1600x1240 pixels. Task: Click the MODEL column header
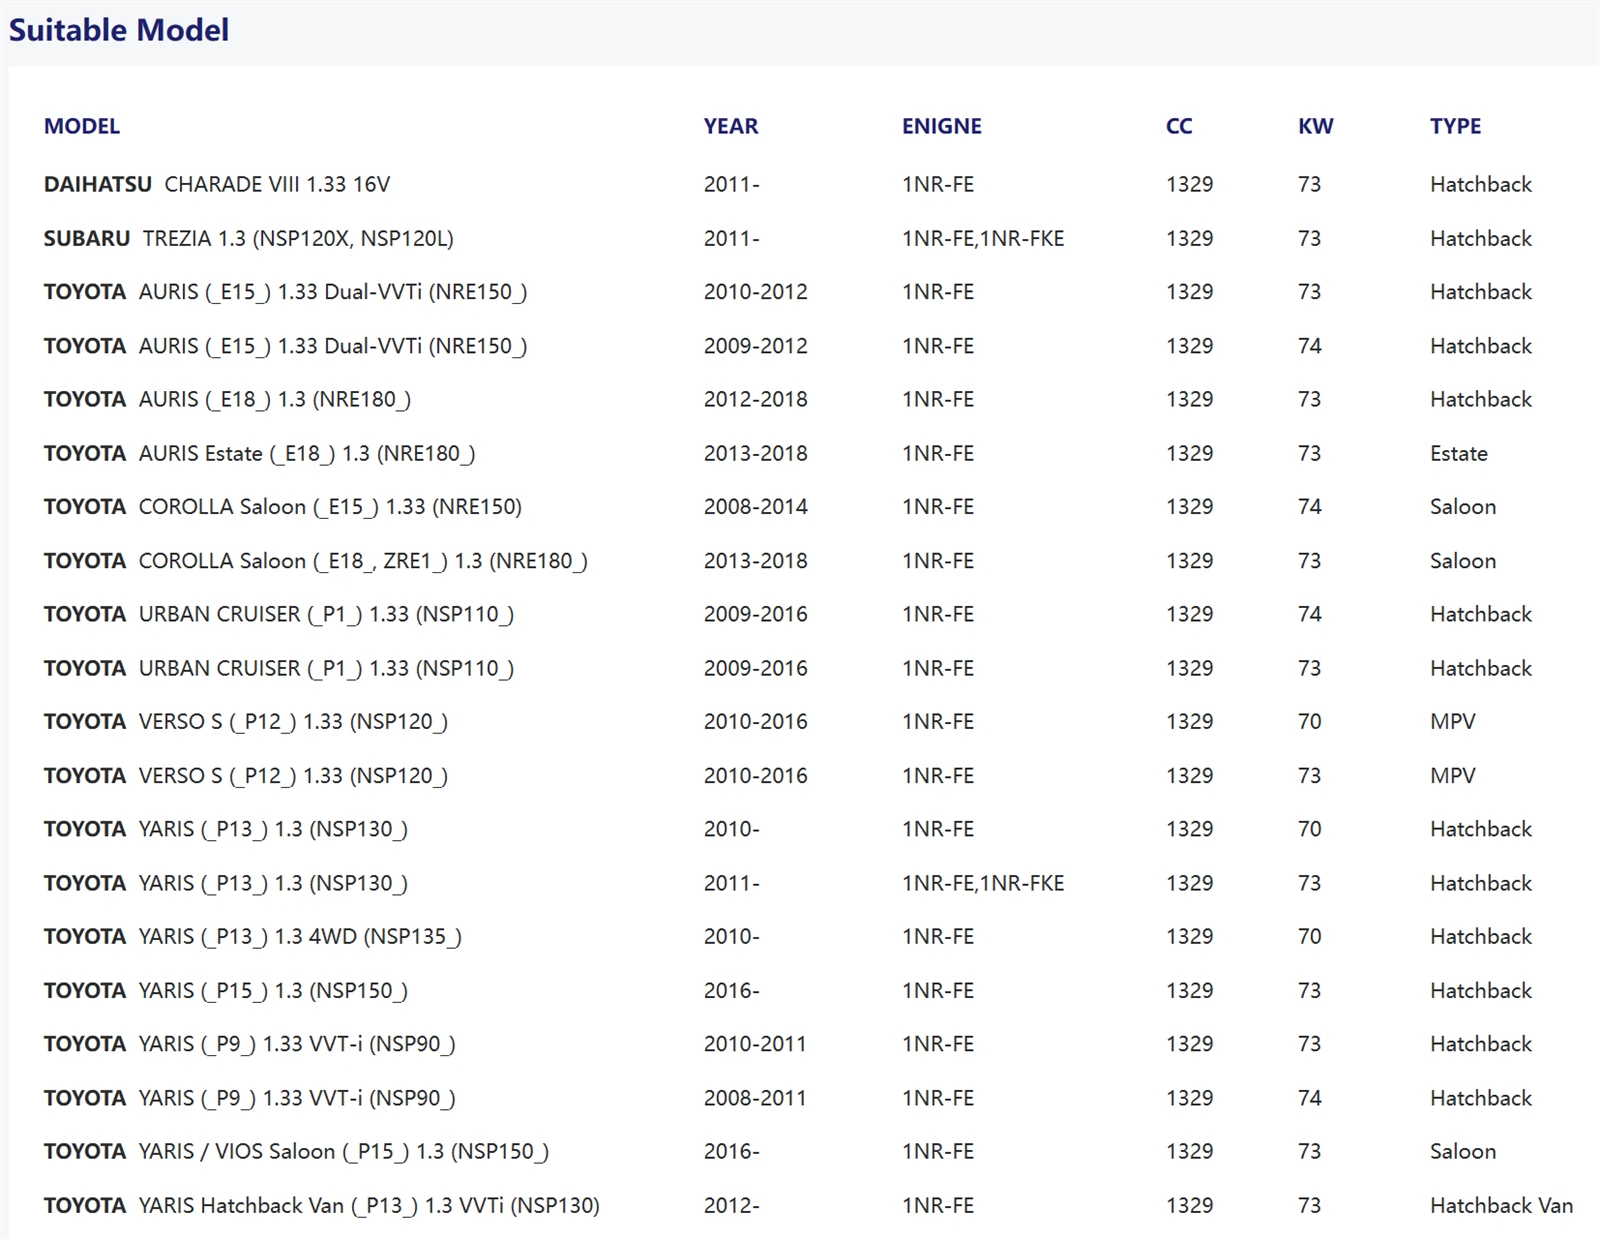[x=82, y=126]
